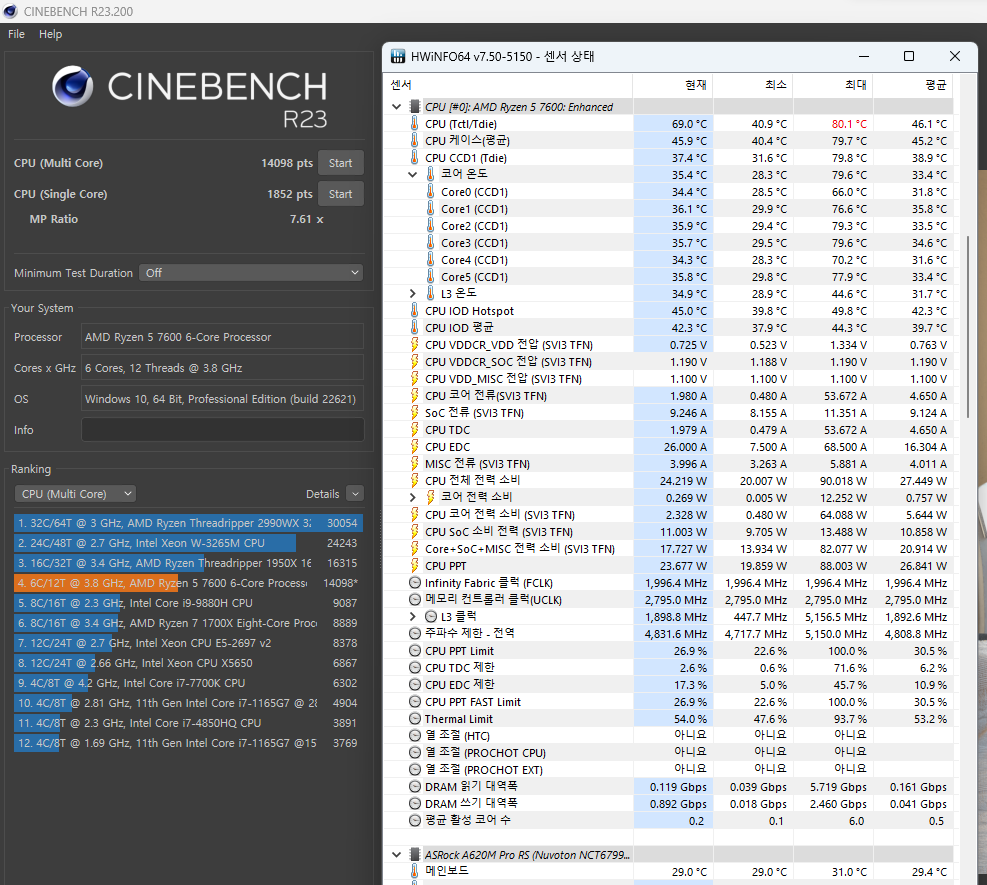This screenshot has height=885, width=987.
Task: Minimize the HWiNFO64 window
Action: 864,57
